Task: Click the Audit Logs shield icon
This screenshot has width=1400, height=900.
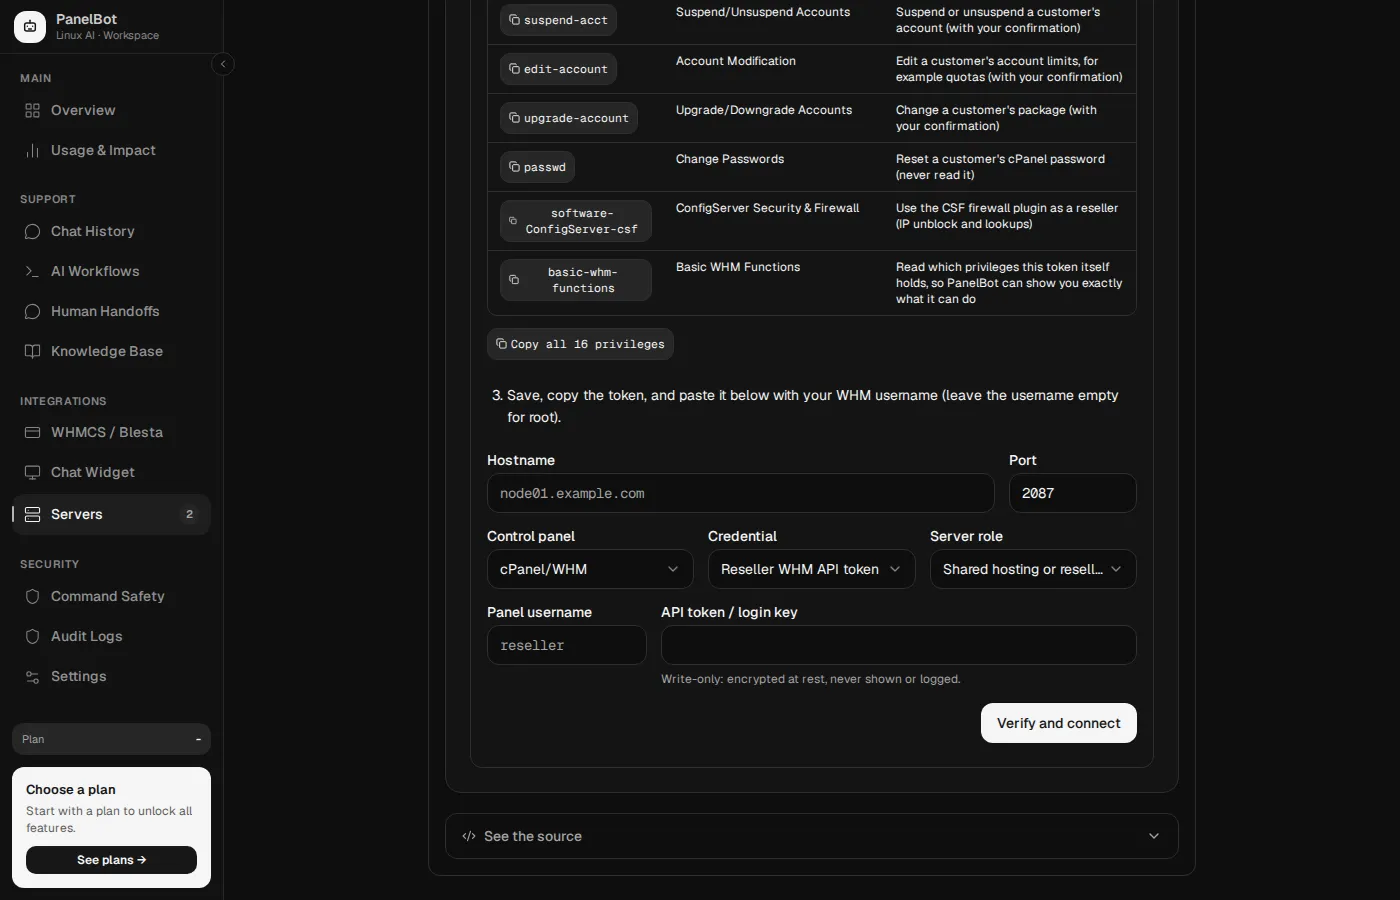Action: 32,636
